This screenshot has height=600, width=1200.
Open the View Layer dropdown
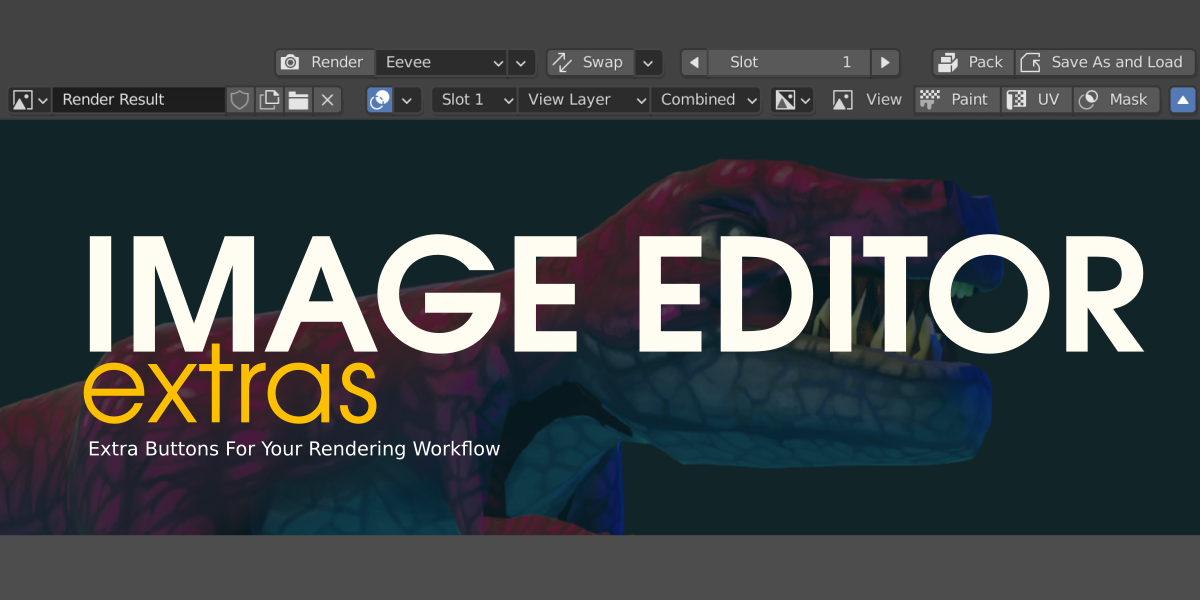(583, 99)
